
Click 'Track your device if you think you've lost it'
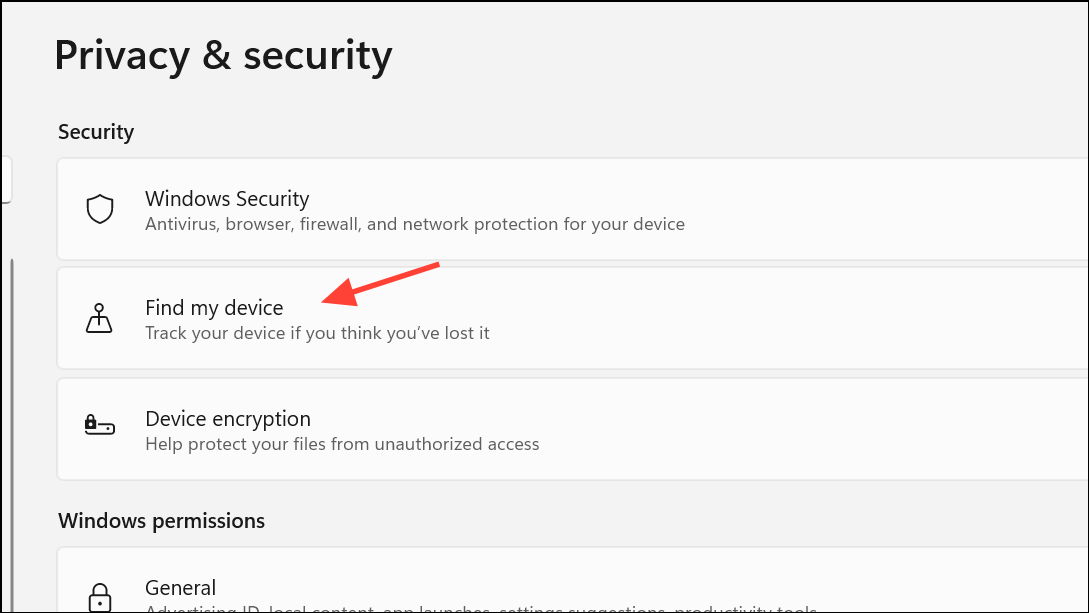pos(317,333)
